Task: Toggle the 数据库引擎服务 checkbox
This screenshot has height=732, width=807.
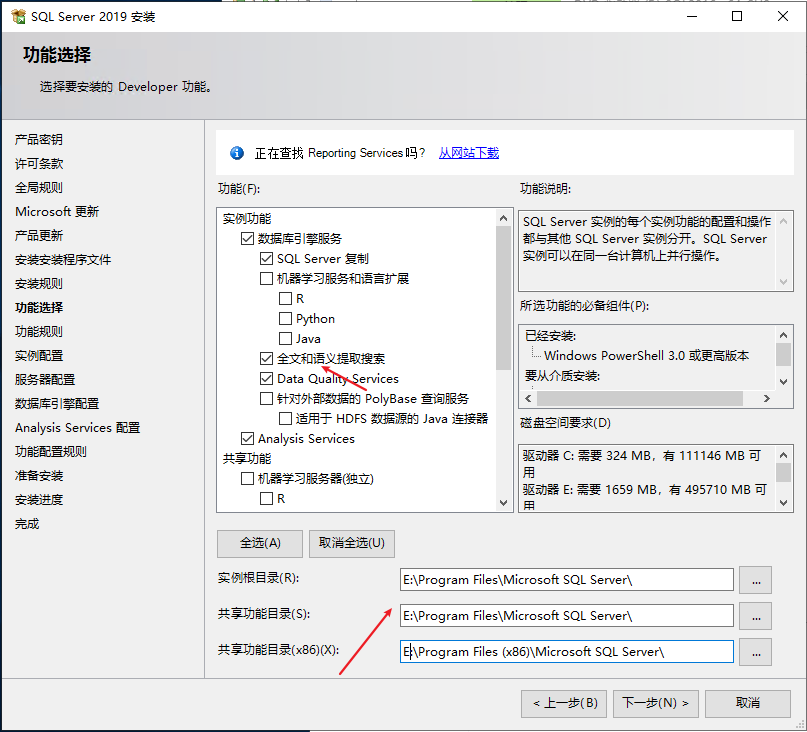Action: 248,238
